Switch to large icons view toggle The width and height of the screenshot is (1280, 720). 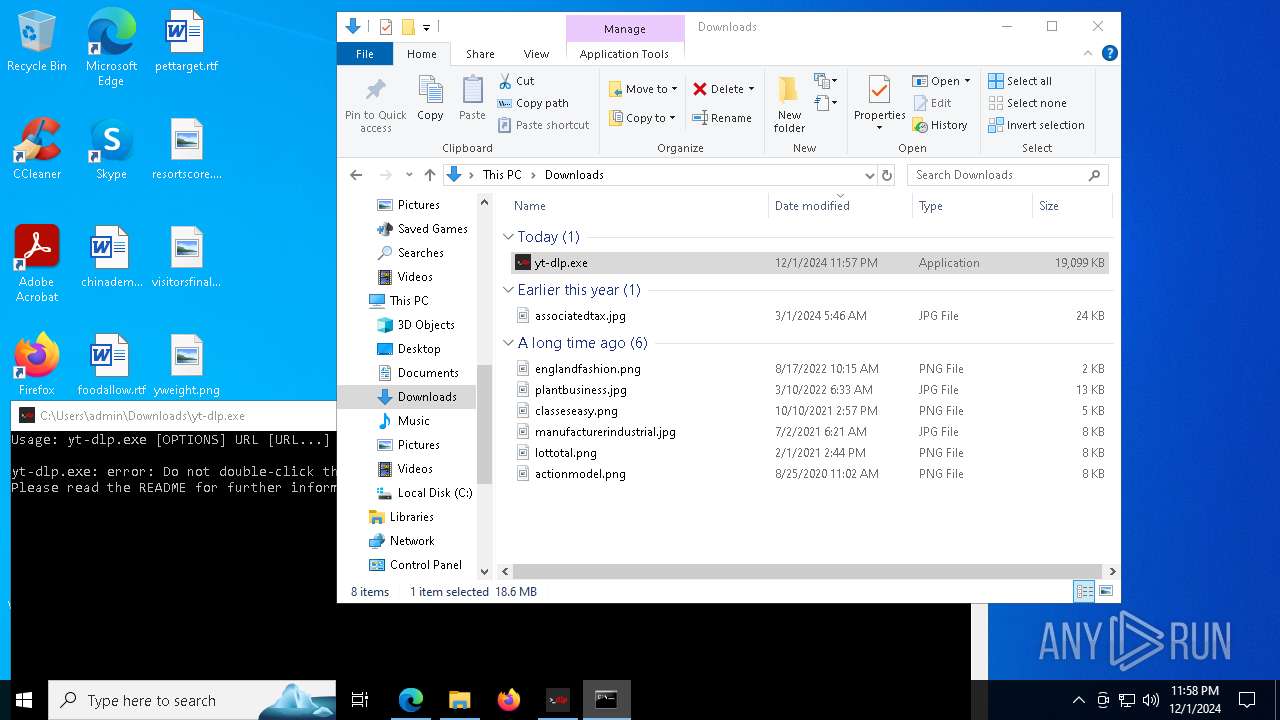tap(1106, 592)
